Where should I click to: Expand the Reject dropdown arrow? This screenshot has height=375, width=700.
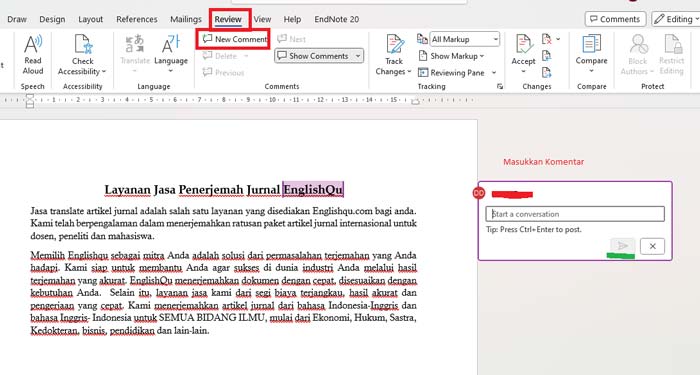coord(558,39)
